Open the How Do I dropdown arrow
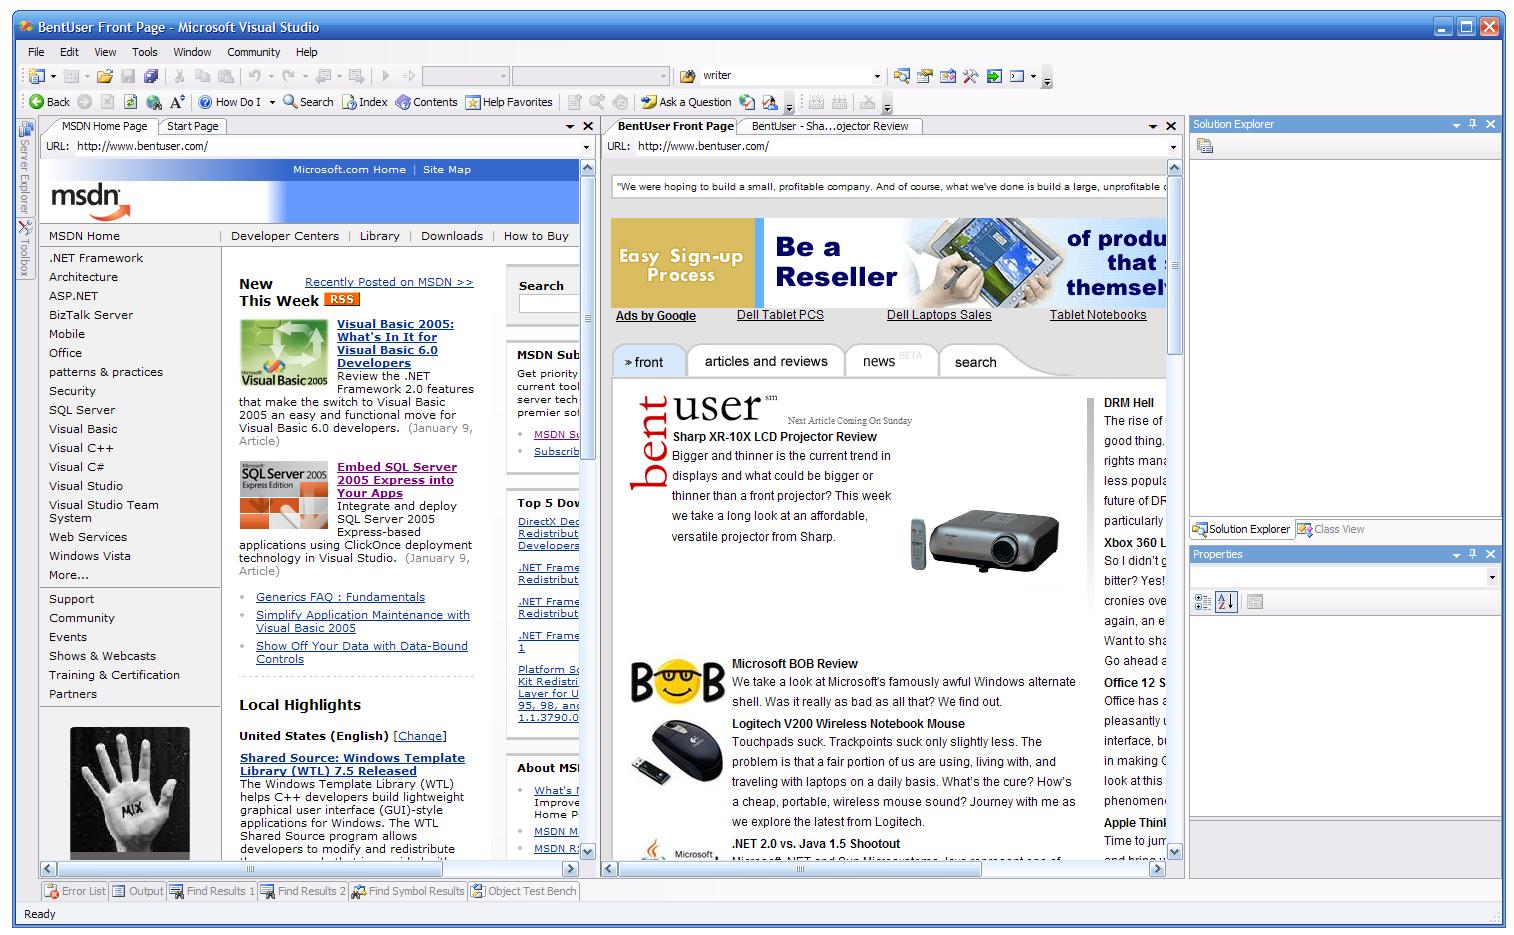Screen dimensions: 1514x935 coord(272,102)
